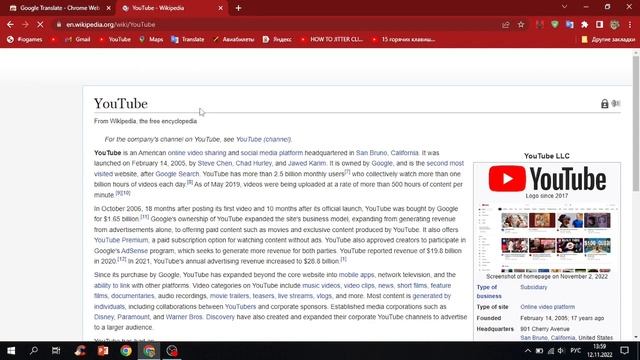Open site info via address bar lock
The image size is (640, 360).
pyautogui.click(x=59, y=24)
